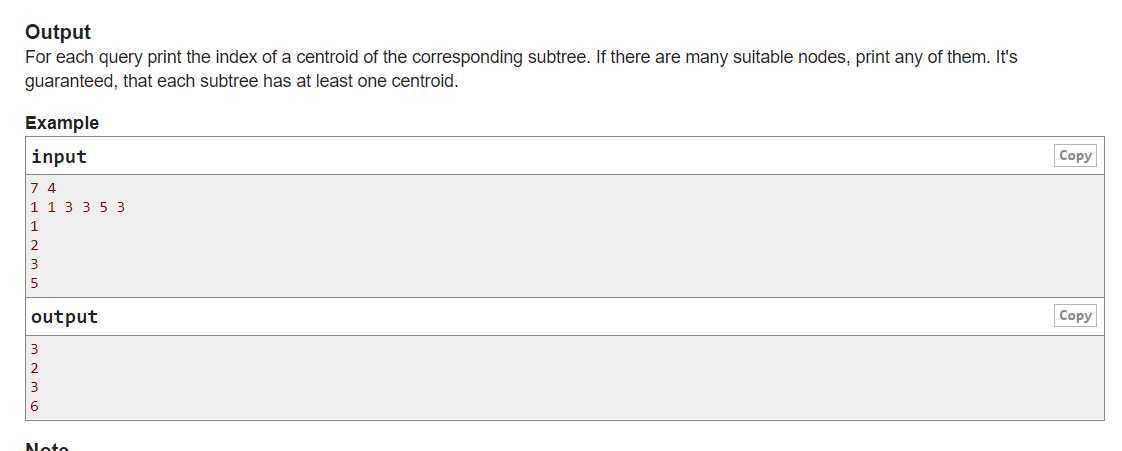Click the bold "Output" section heading
Image resolution: width=1122 pixels, height=451 pixels.
(58, 32)
